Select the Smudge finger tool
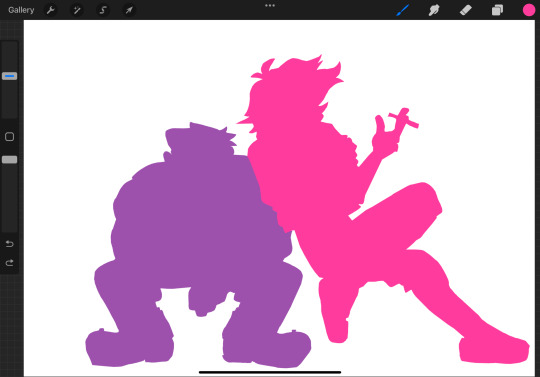 point(434,10)
